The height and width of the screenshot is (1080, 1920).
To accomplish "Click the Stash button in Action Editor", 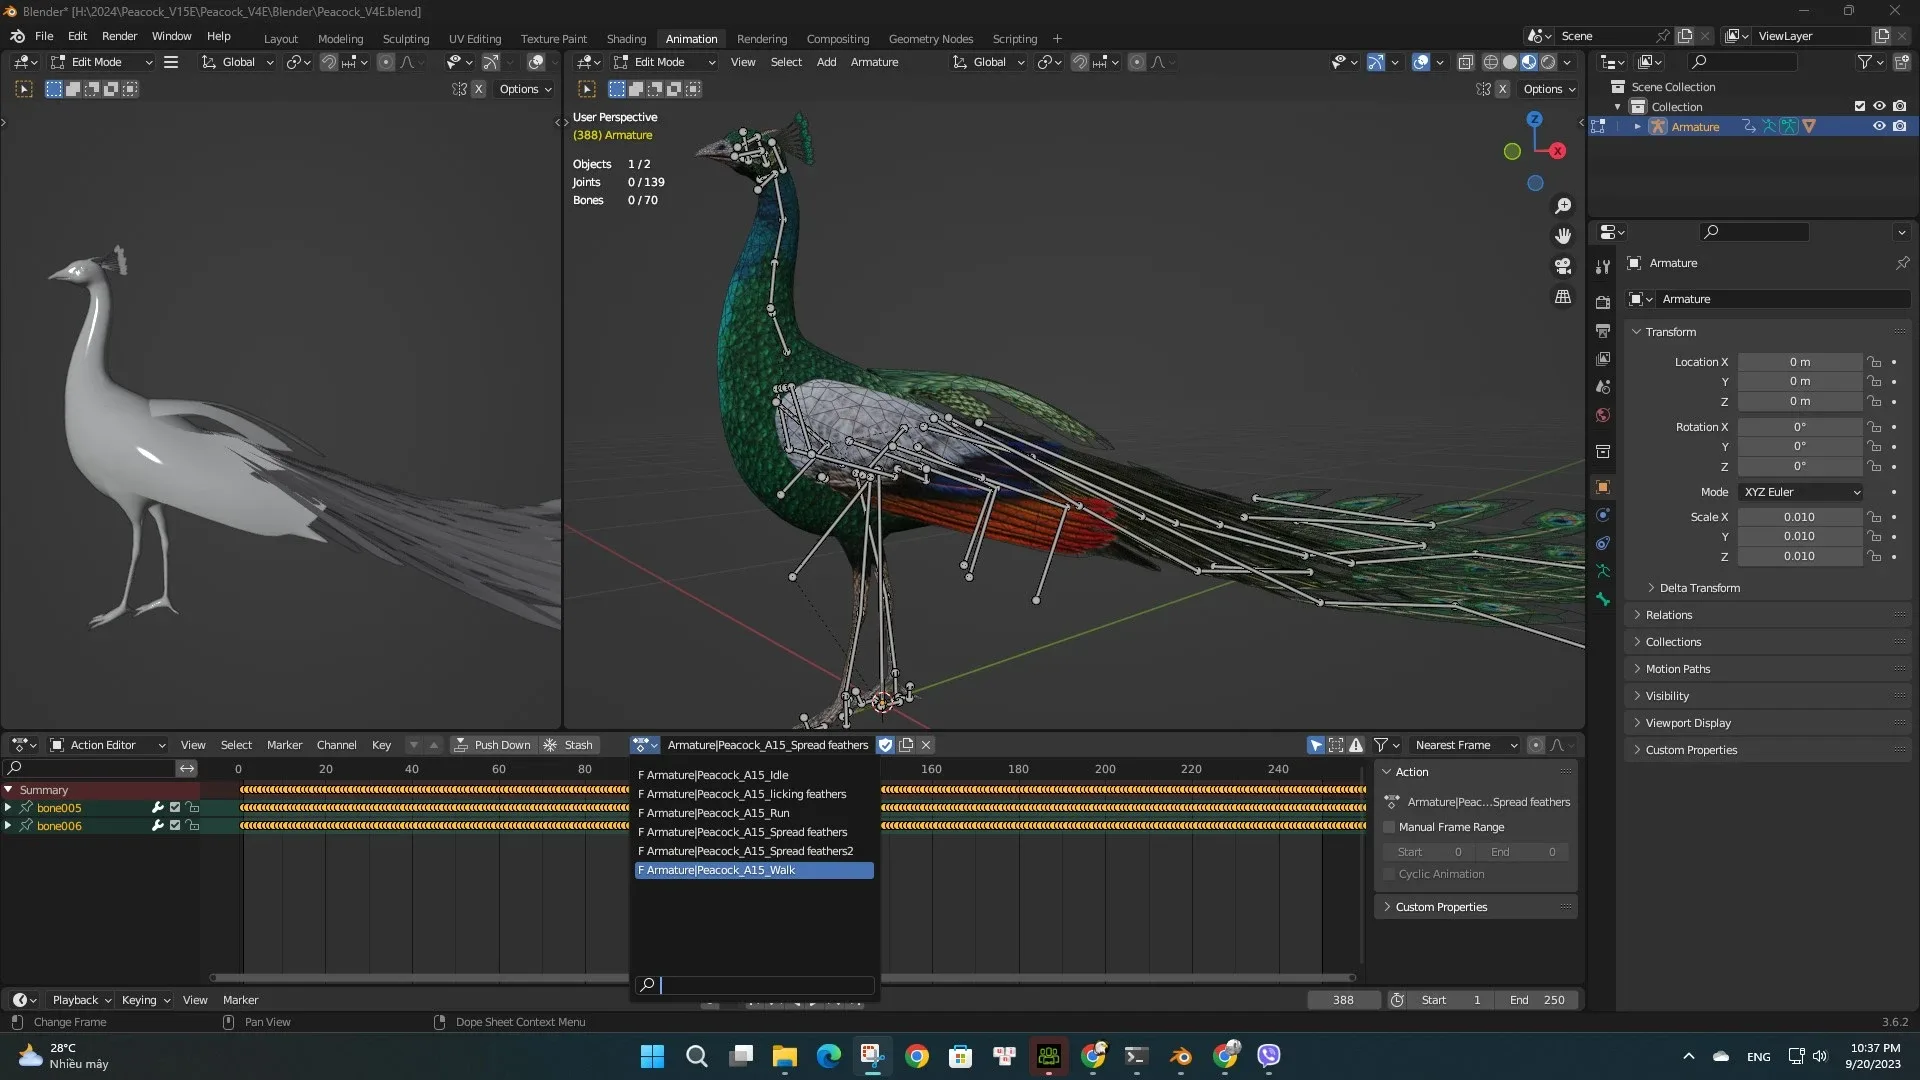I will [x=576, y=744].
